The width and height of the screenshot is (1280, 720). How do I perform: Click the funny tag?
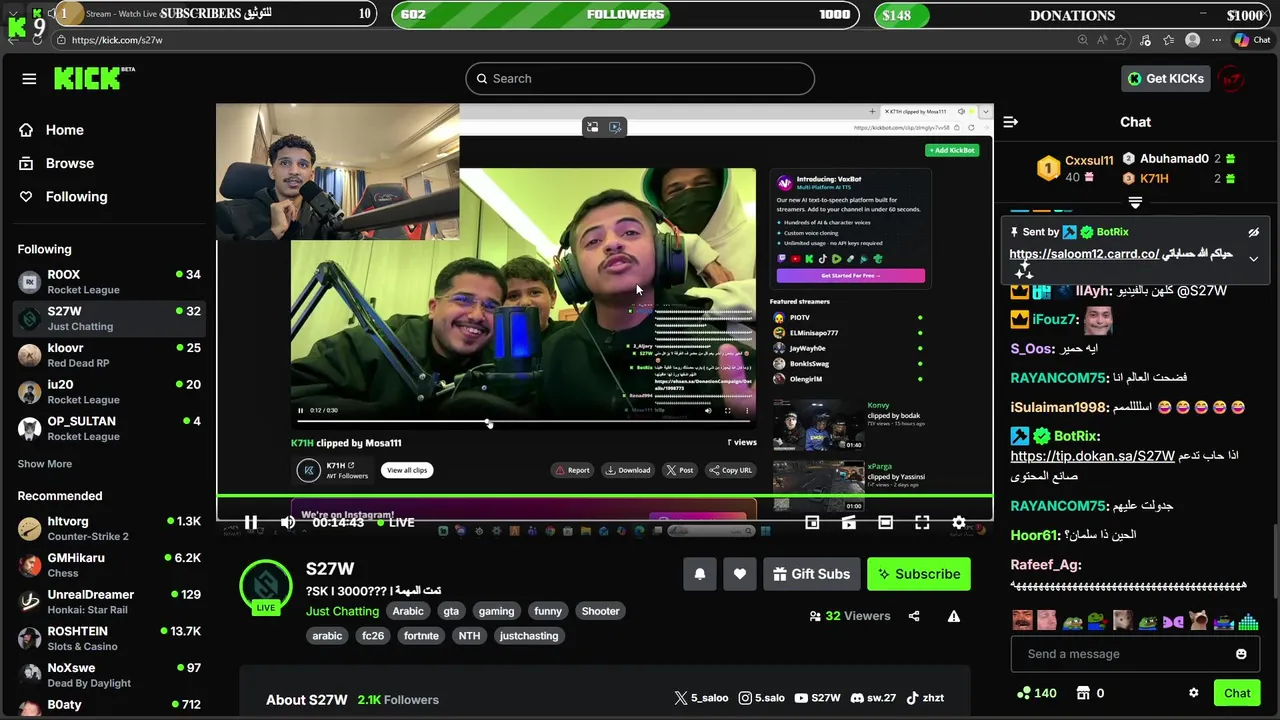[548, 611]
